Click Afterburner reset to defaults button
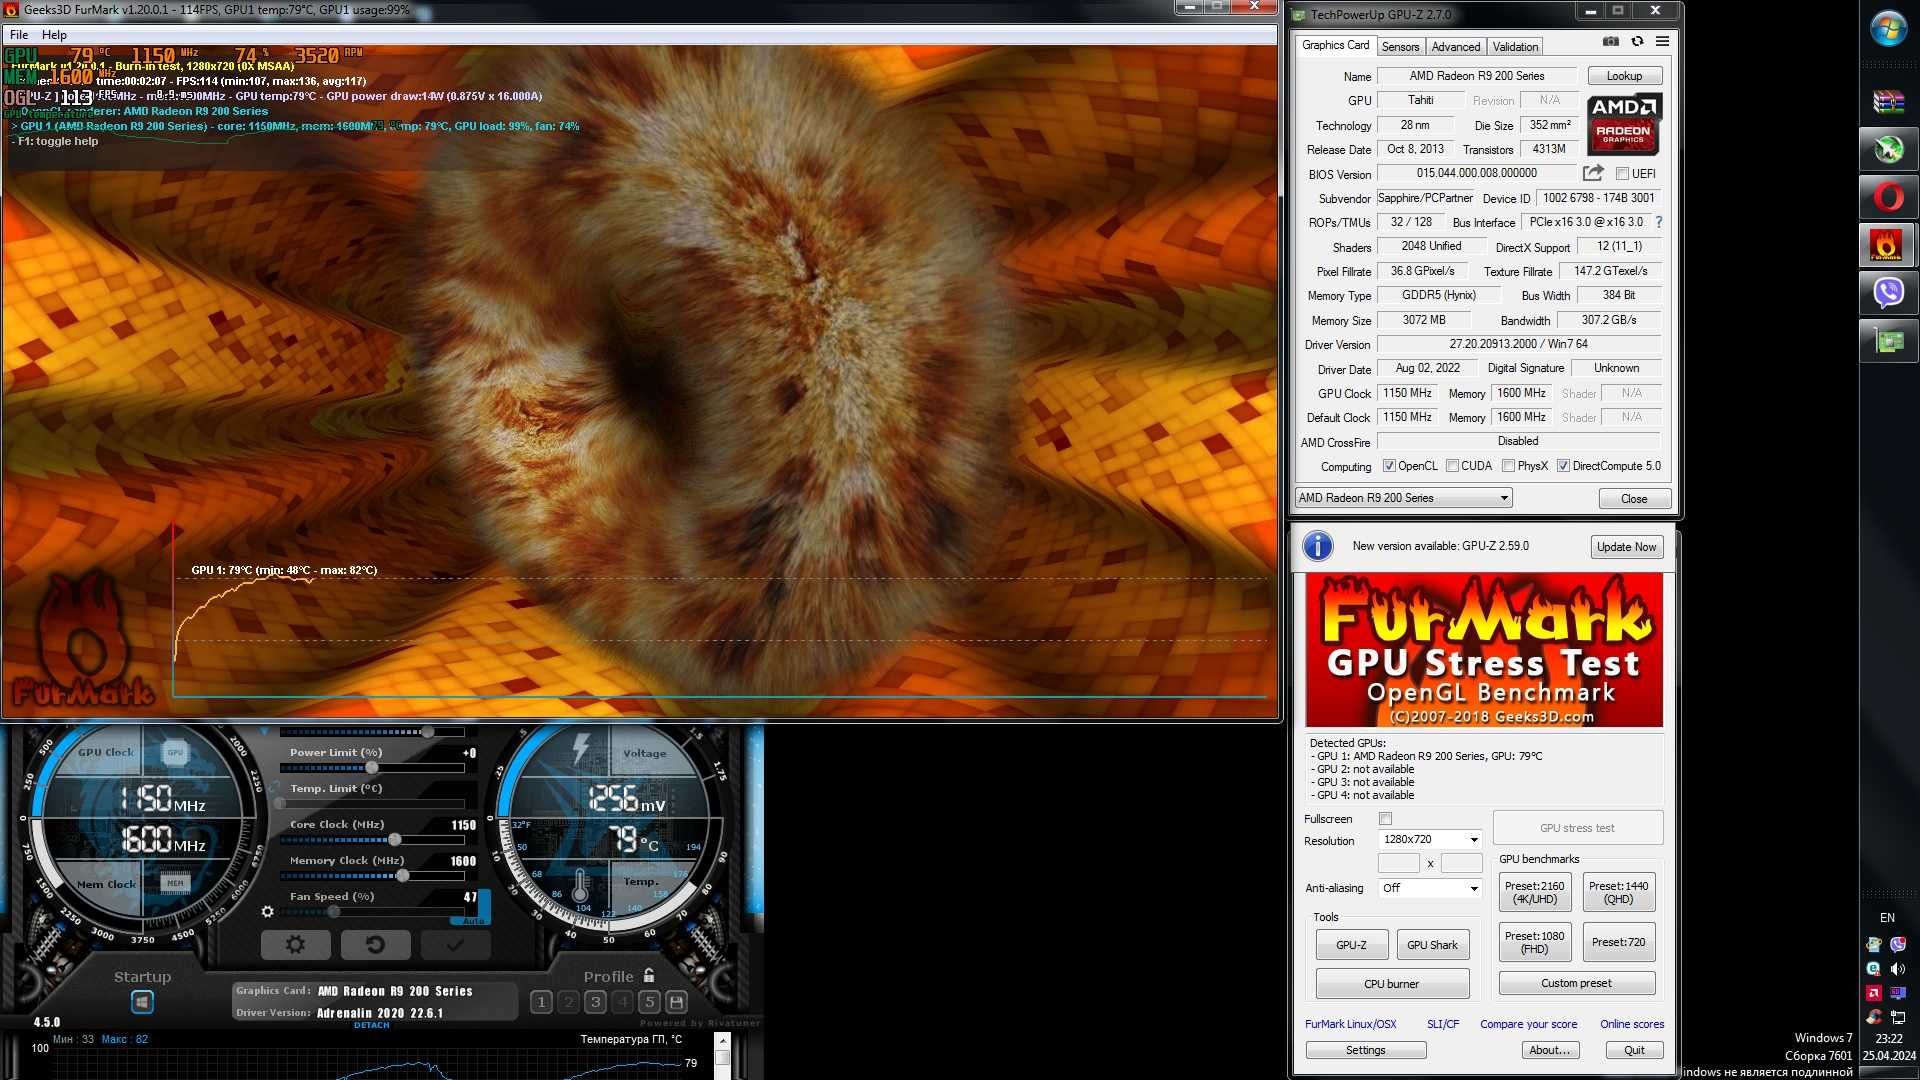Viewport: 1920px width, 1080px height. click(x=375, y=944)
